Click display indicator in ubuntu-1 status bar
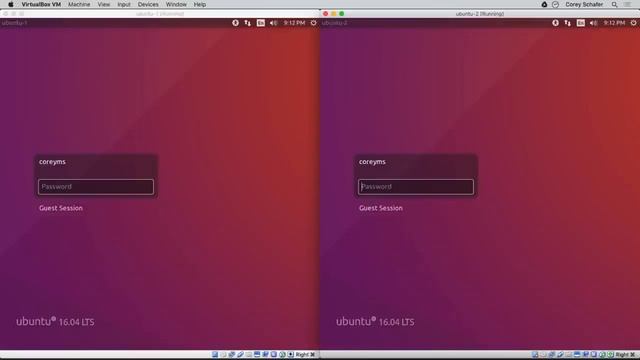The height and width of the screenshot is (360, 640). 257,355
